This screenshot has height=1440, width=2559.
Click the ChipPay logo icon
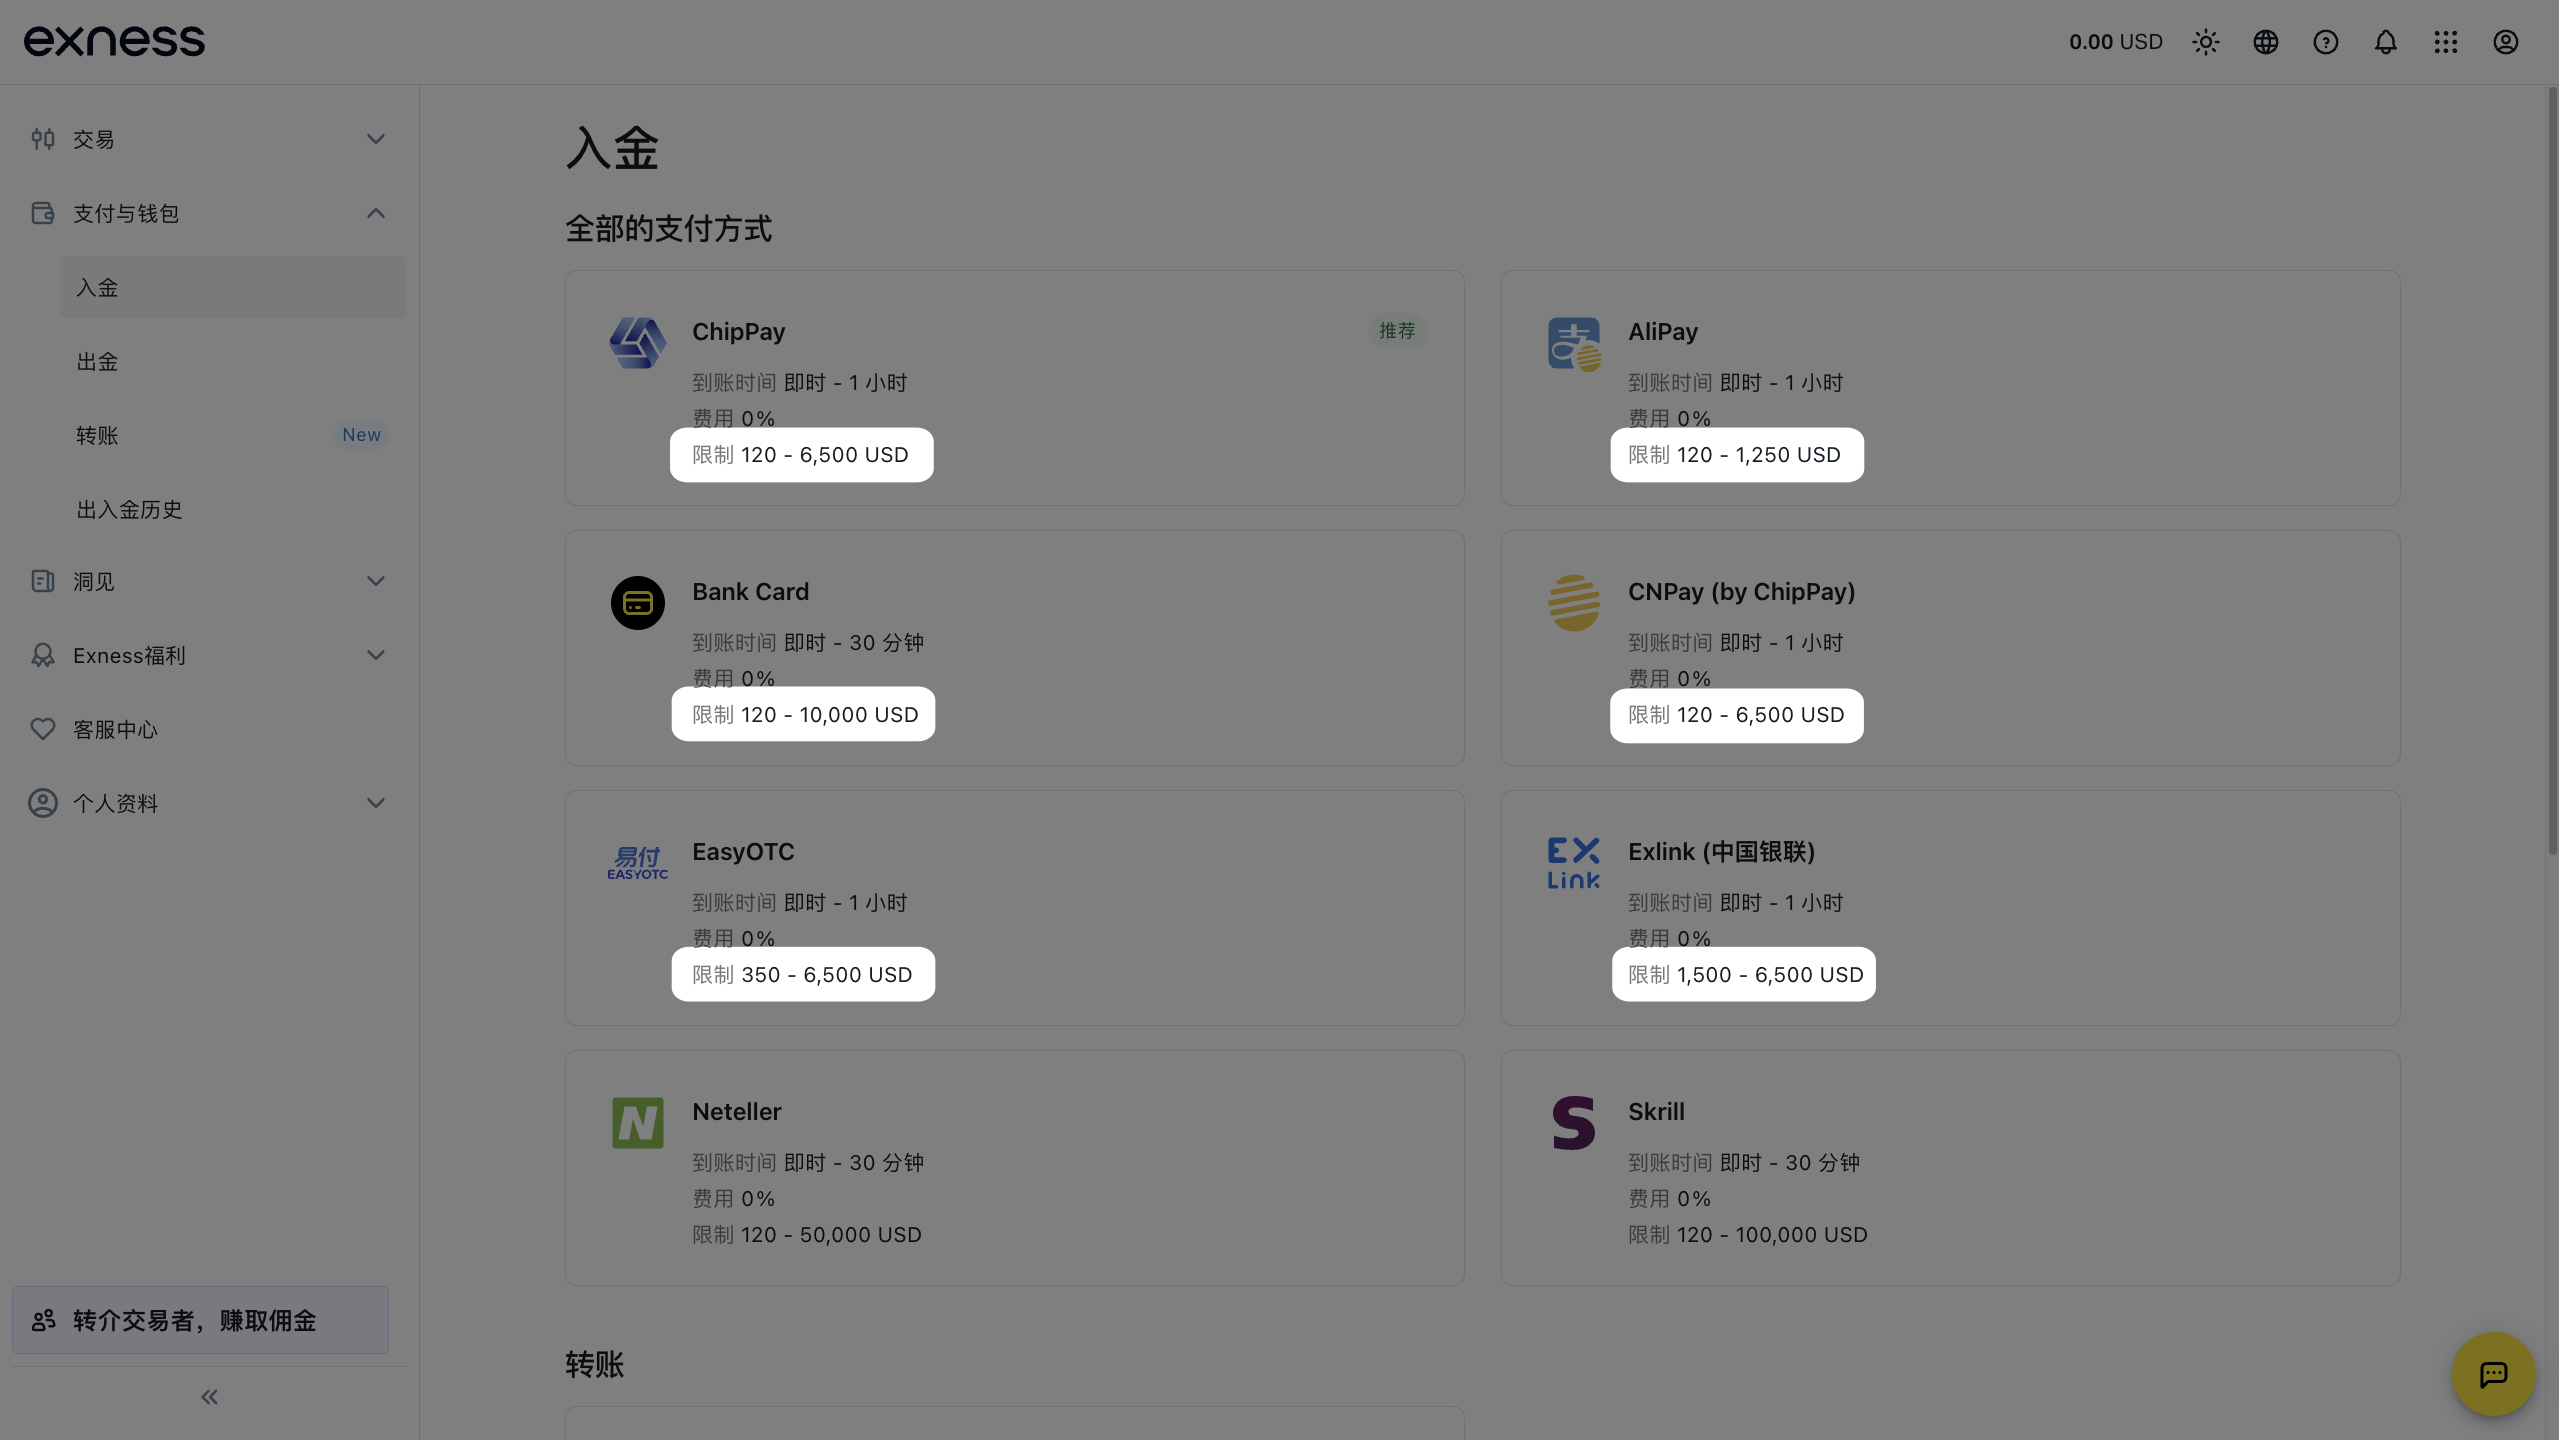pyautogui.click(x=638, y=343)
